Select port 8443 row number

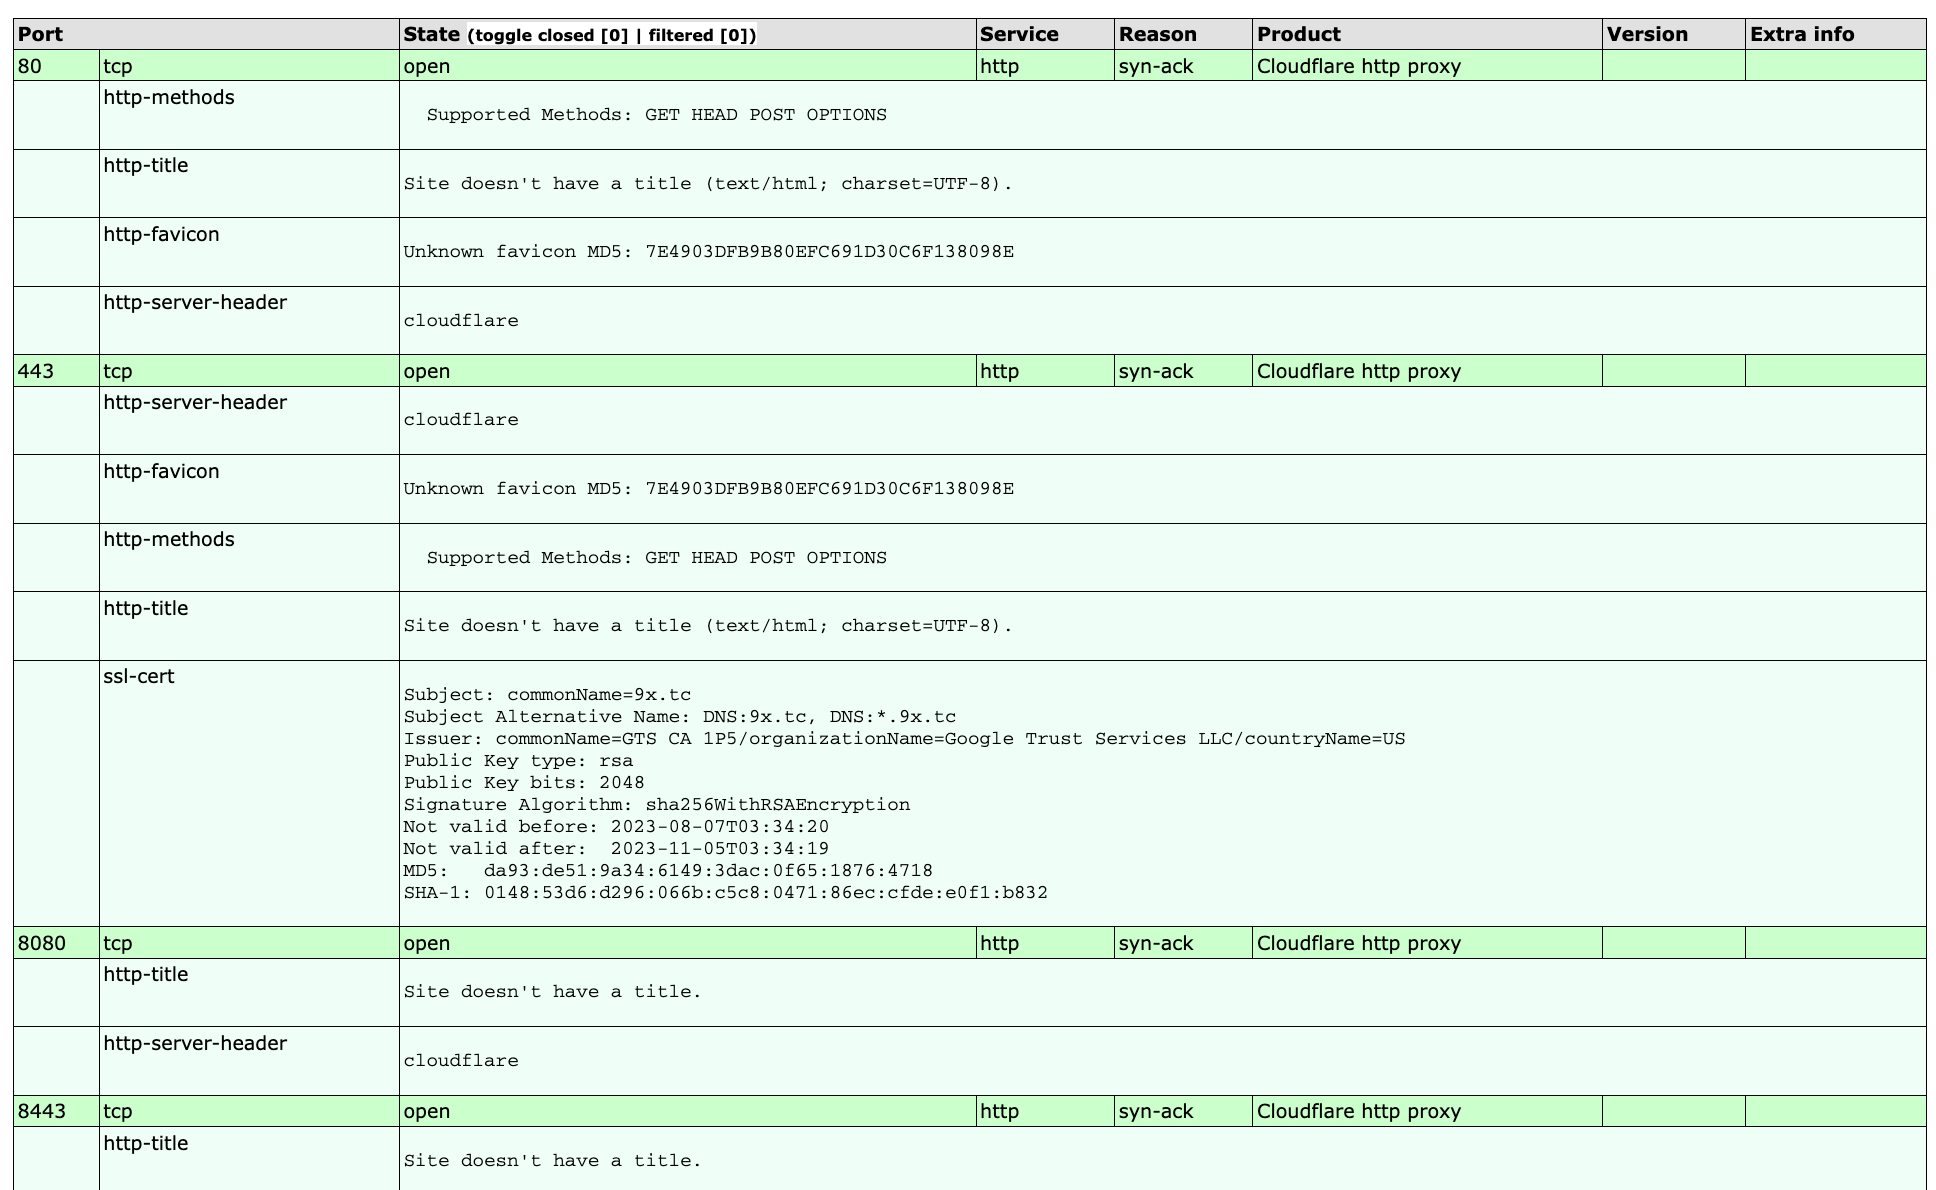[42, 1111]
